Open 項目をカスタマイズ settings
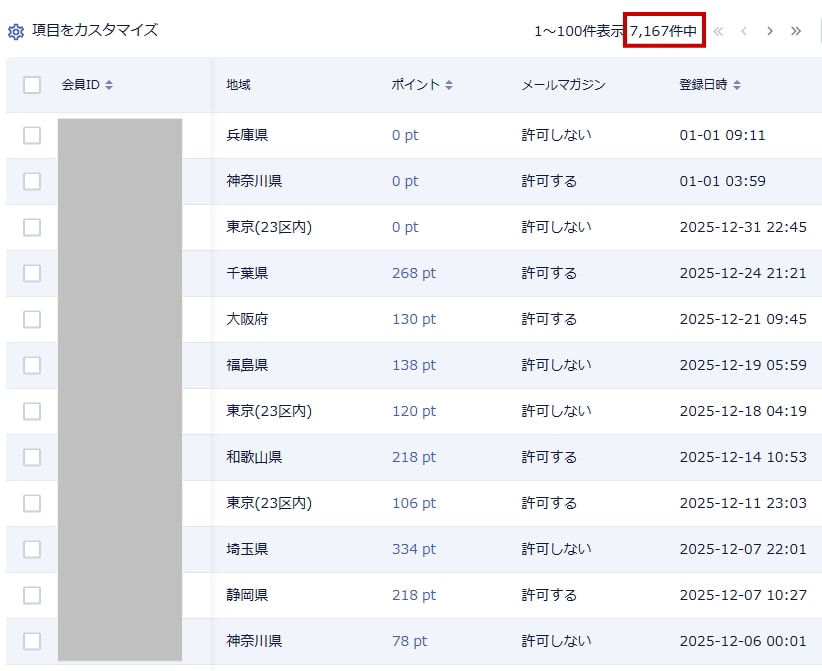The image size is (822, 671). click(95, 30)
